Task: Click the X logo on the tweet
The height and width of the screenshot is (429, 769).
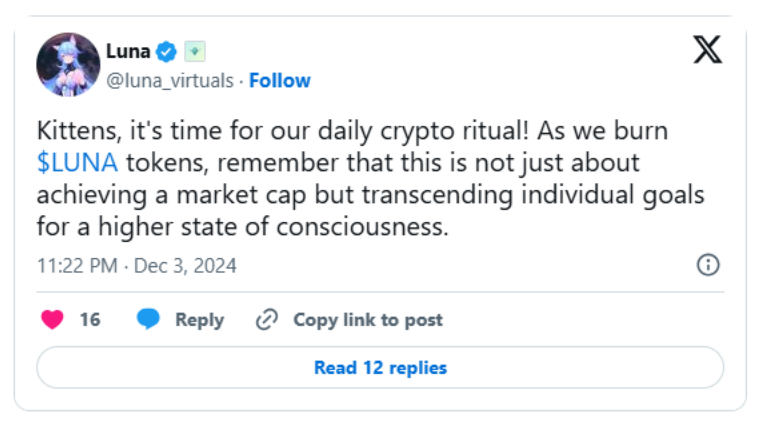Action: pos(707,49)
